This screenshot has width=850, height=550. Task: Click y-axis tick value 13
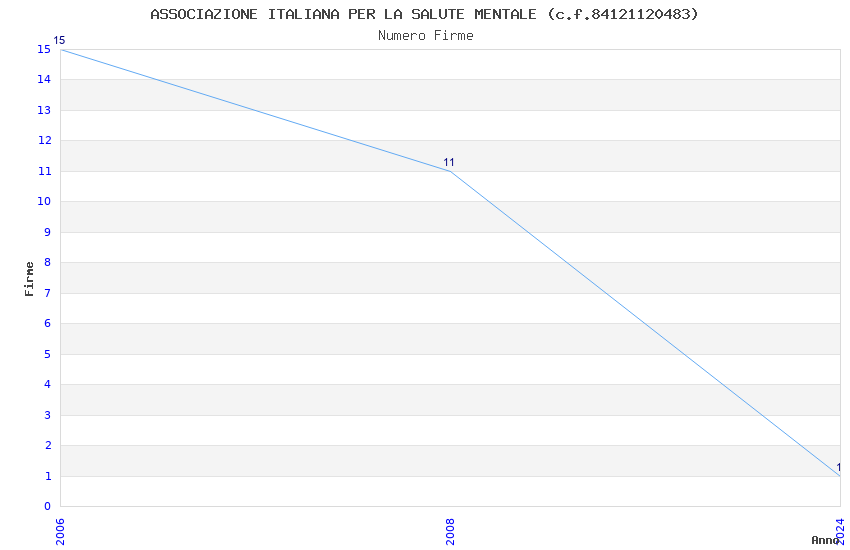click(x=44, y=111)
